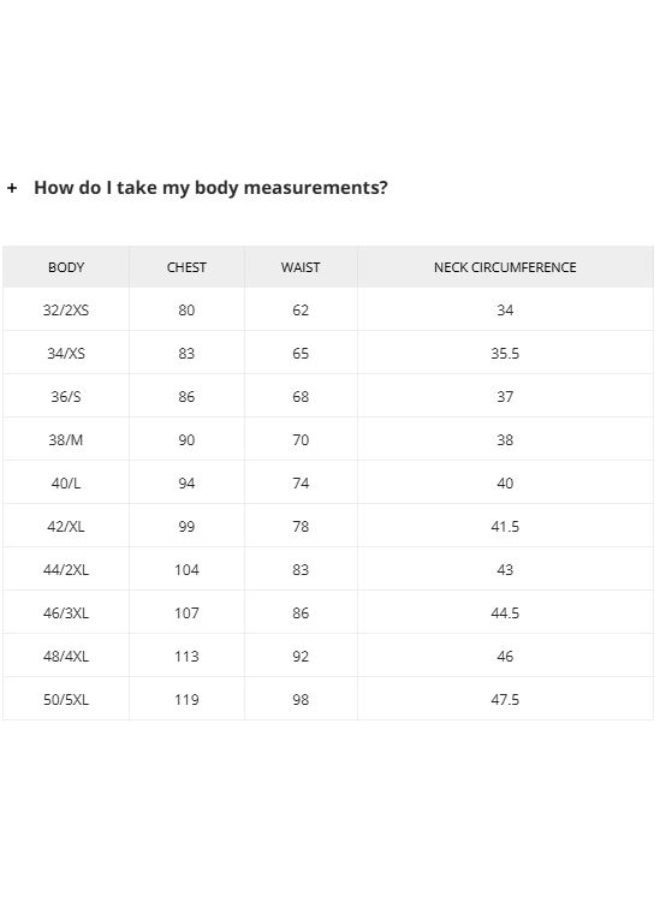
Task: Select neck circumference value 35.5
Action: pyautogui.click(x=505, y=353)
